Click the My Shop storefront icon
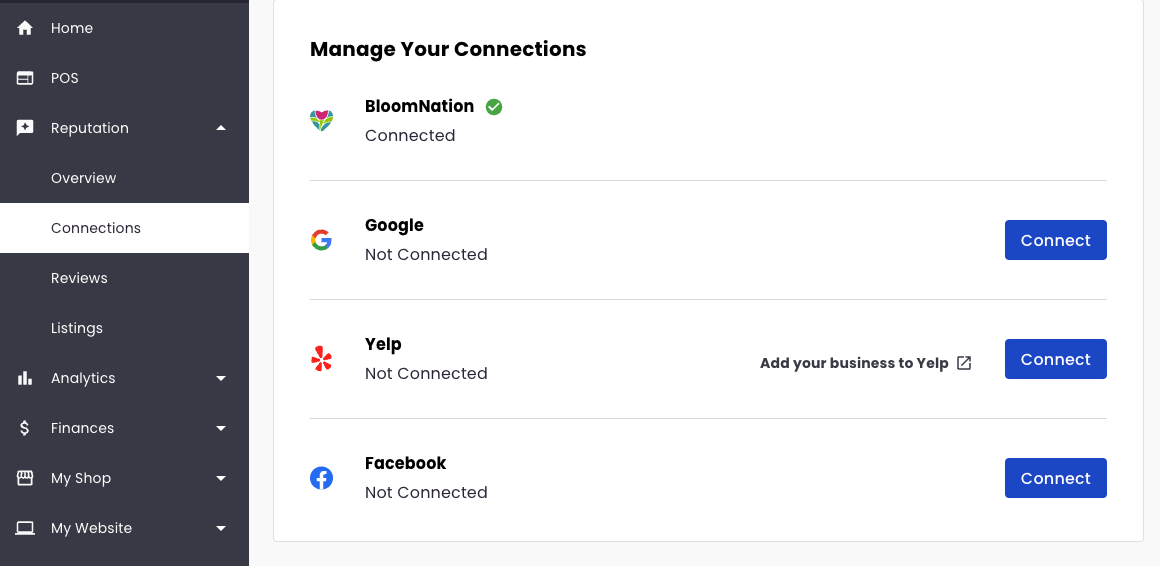 pyautogui.click(x=24, y=478)
